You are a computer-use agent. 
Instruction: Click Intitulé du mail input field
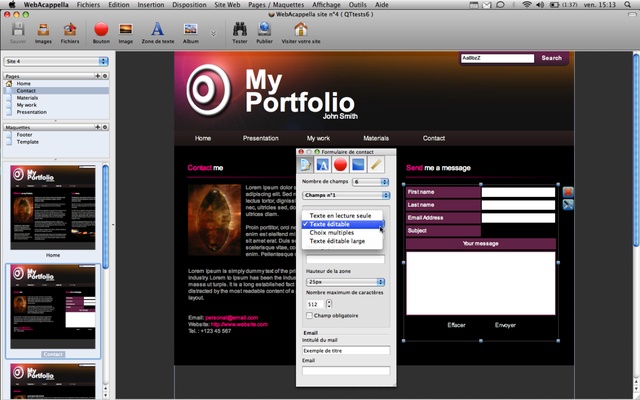(346, 351)
